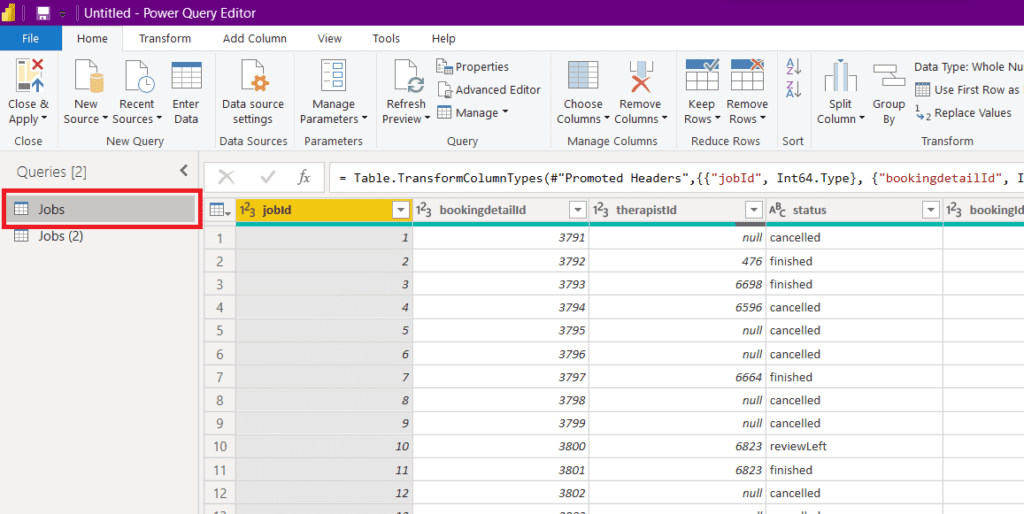Screen dimensions: 1024x514
Task: Click the Data source settings icon
Action: 252,79
